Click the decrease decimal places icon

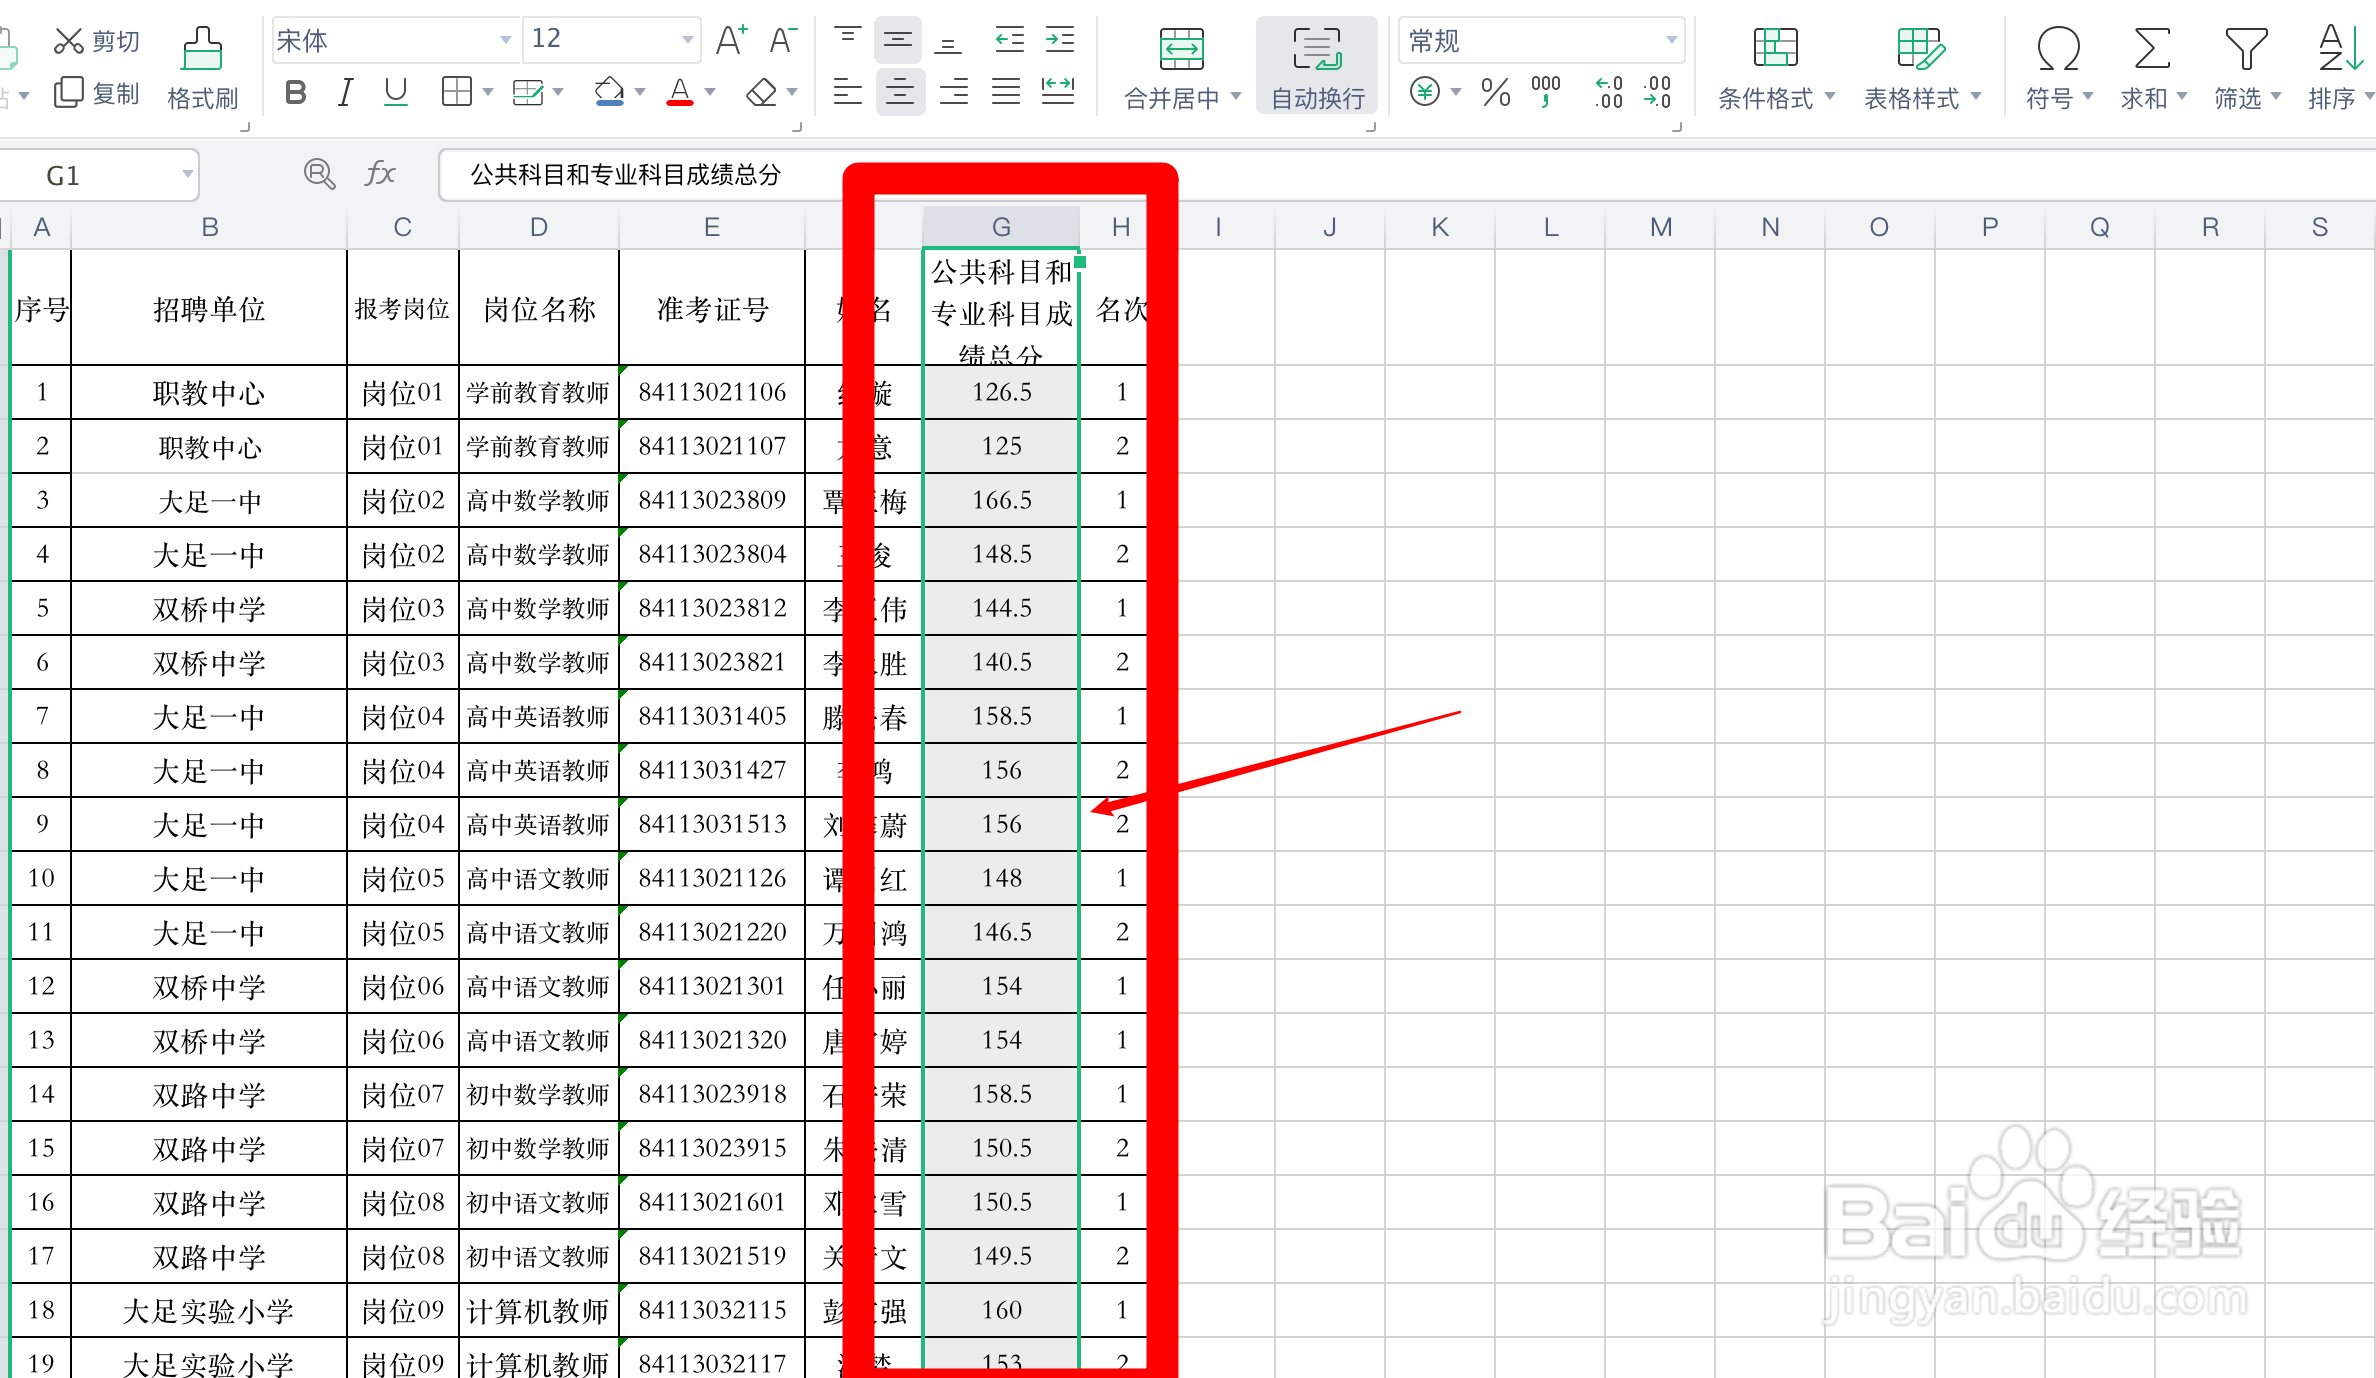point(1657,93)
